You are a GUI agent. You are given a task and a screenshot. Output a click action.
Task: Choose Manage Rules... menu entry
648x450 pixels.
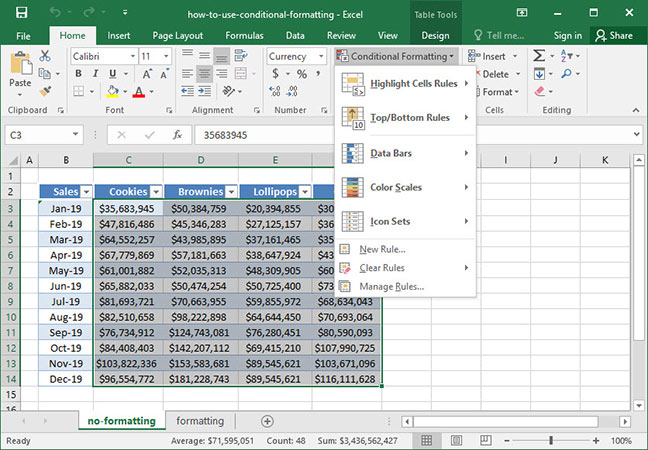(405, 286)
